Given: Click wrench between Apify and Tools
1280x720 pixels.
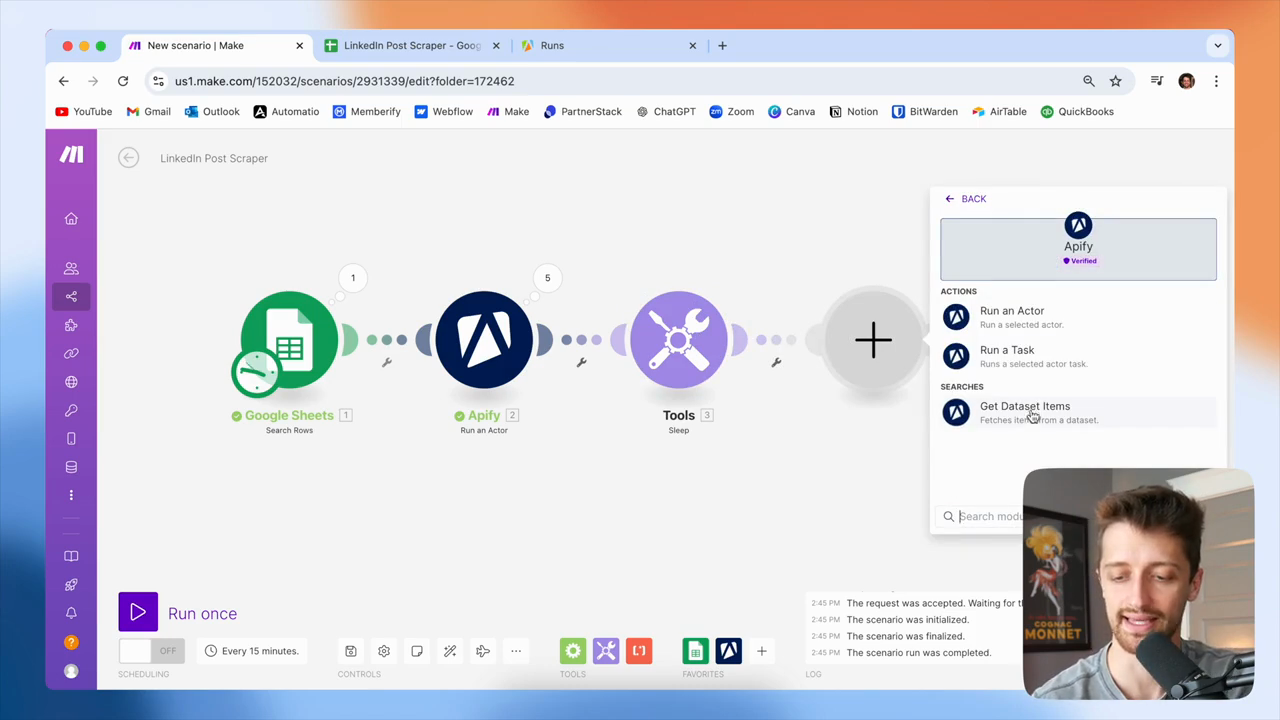Looking at the screenshot, I should [x=581, y=362].
